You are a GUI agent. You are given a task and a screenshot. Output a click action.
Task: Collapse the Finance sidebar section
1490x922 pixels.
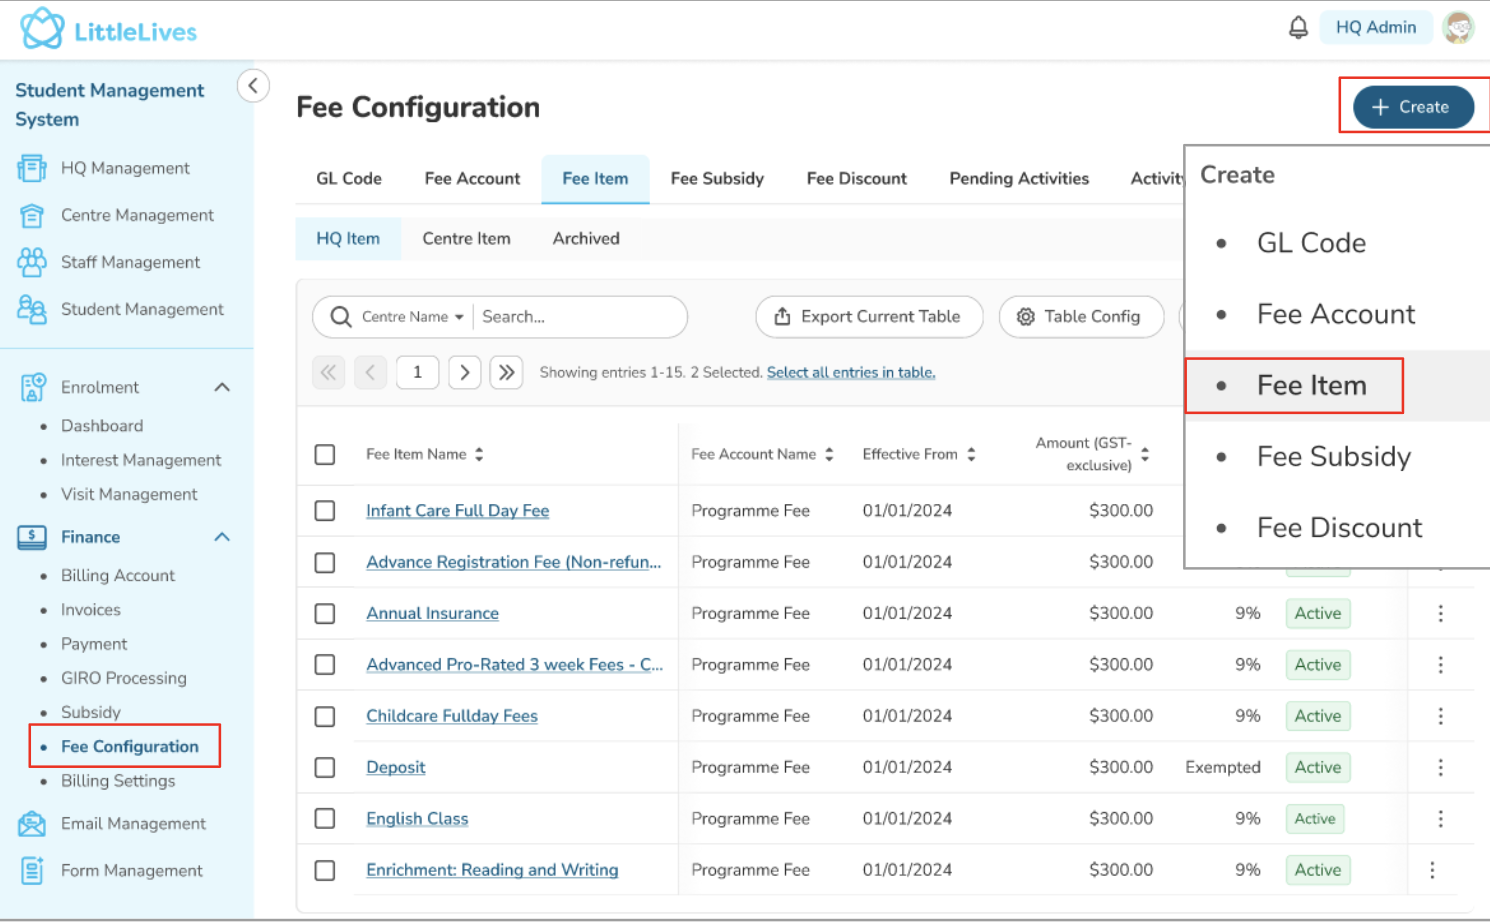(x=222, y=537)
